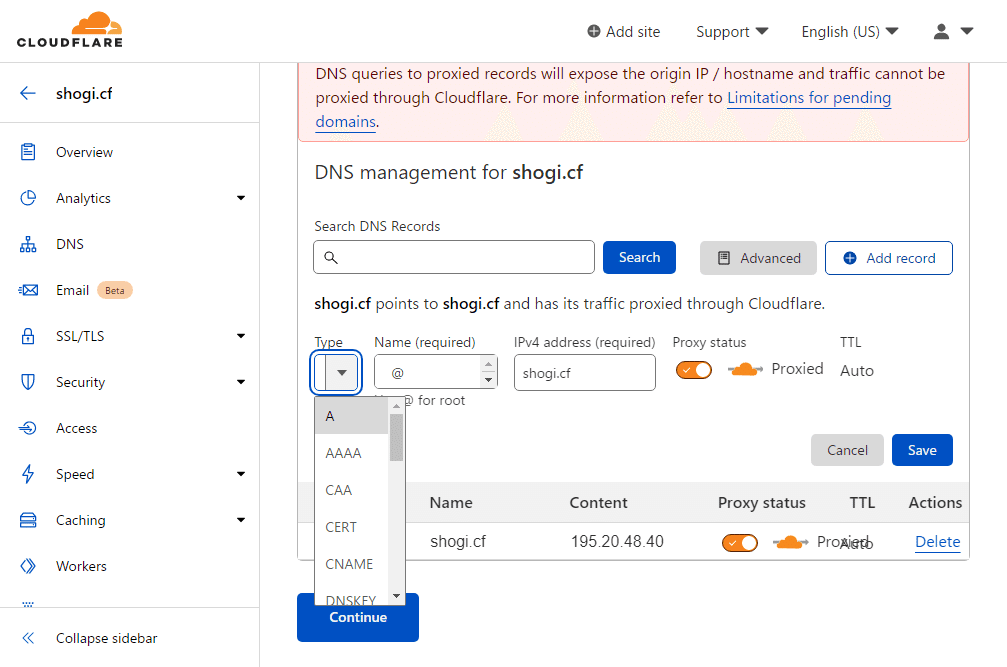The width and height of the screenshot is (1007, 667).
Task: Open the English (US) language dropdown
Action: click(x=850, y=31)
